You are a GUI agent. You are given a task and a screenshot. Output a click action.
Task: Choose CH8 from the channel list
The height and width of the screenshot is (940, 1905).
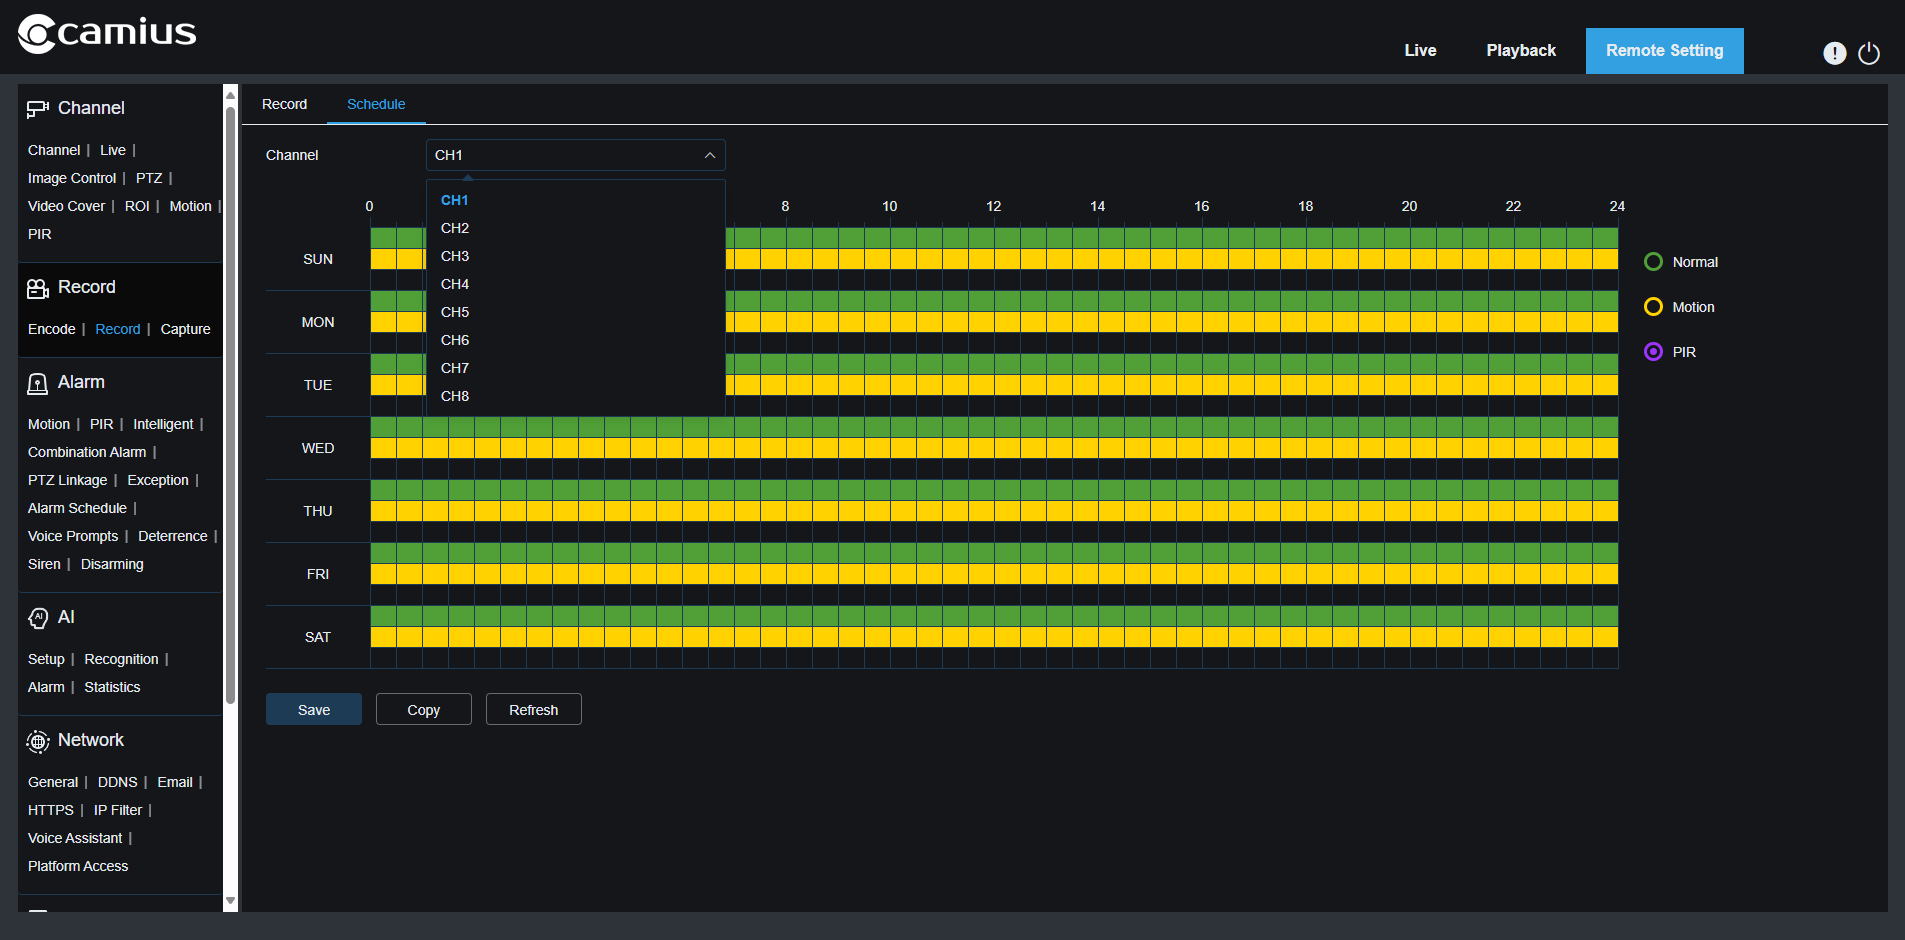click(x=455, y=396)
